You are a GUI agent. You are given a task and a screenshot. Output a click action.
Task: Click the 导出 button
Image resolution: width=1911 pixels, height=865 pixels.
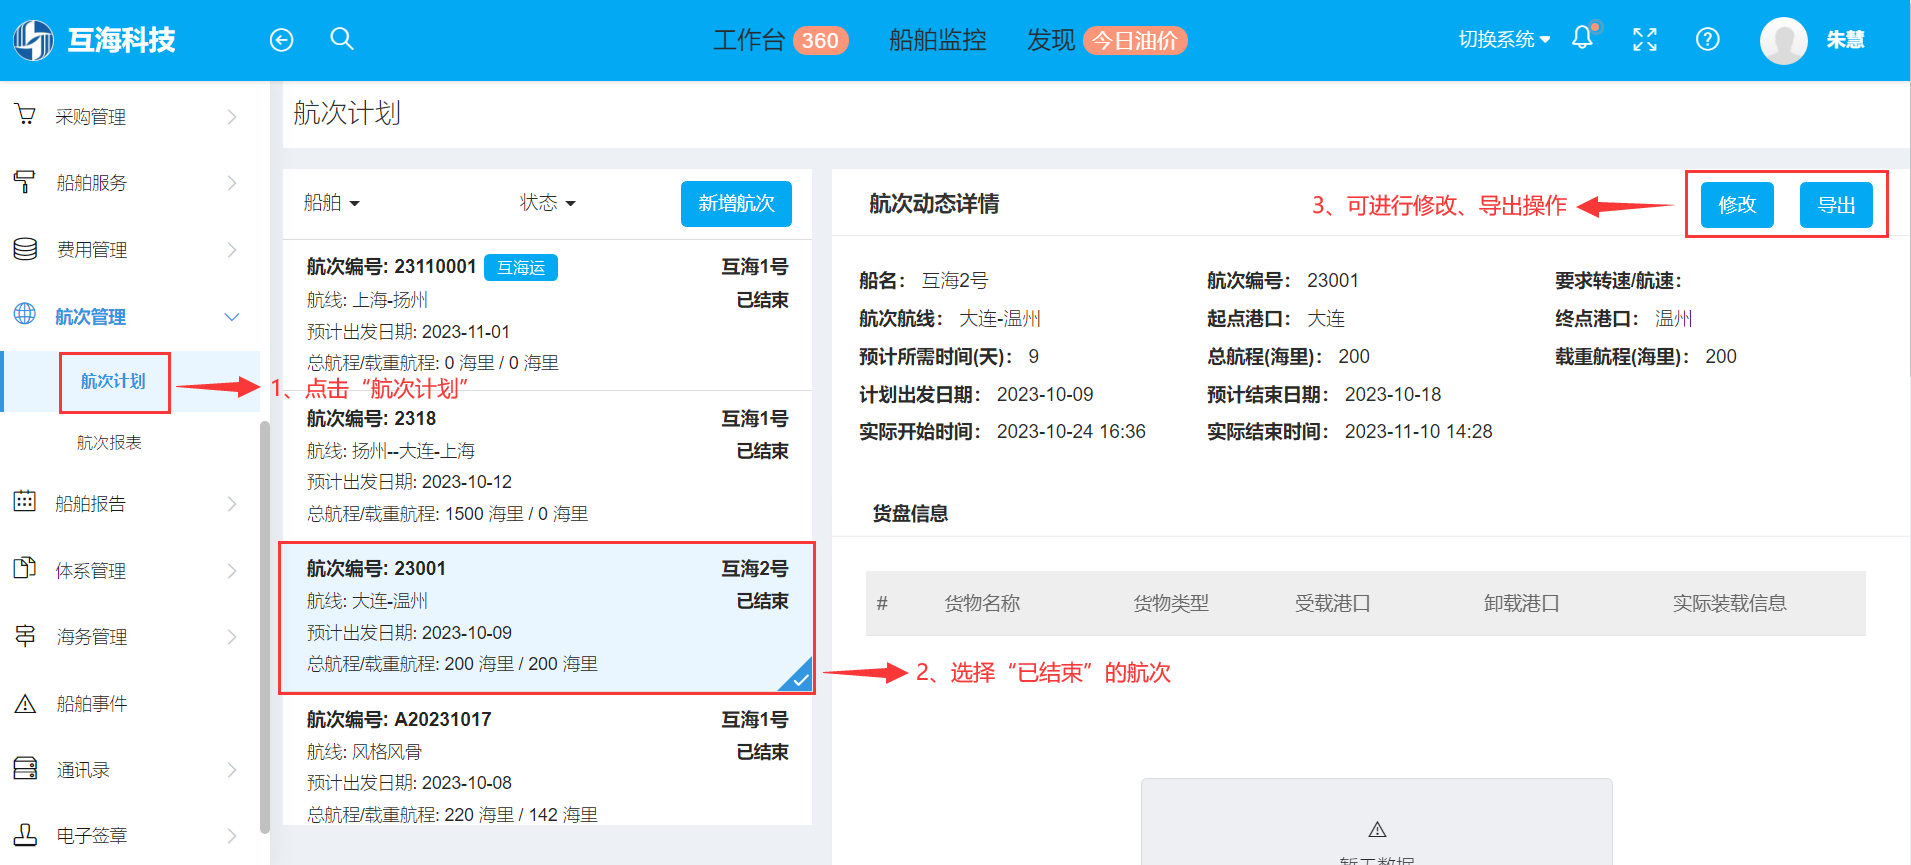click(x=1836, y=205)
